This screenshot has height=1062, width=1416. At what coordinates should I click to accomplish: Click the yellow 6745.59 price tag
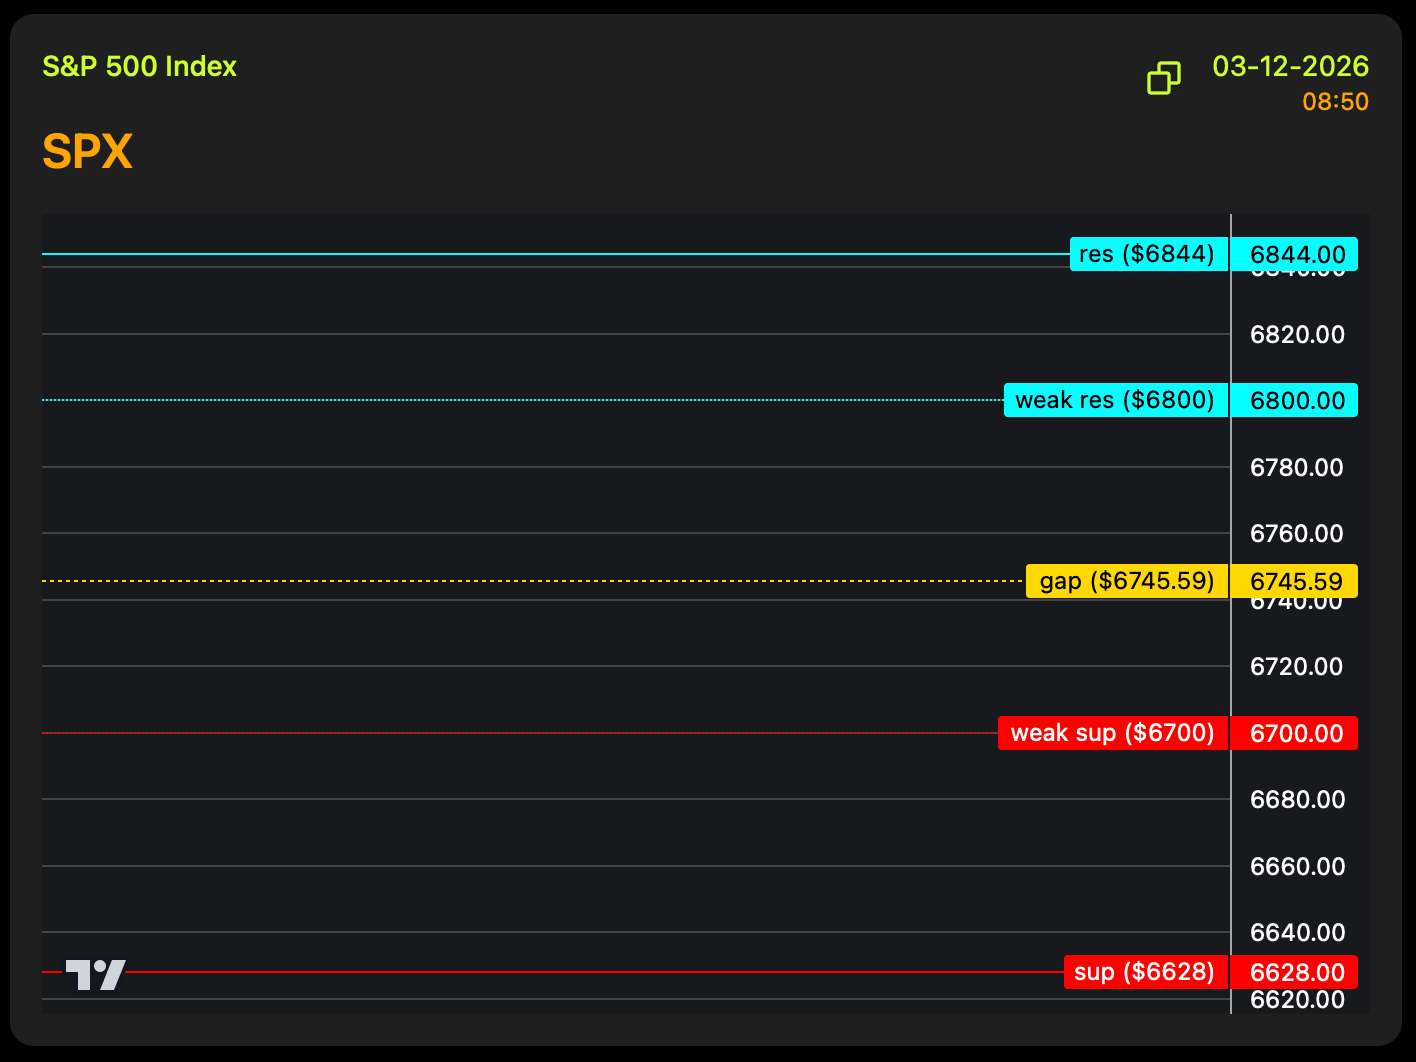(1296, 581)
